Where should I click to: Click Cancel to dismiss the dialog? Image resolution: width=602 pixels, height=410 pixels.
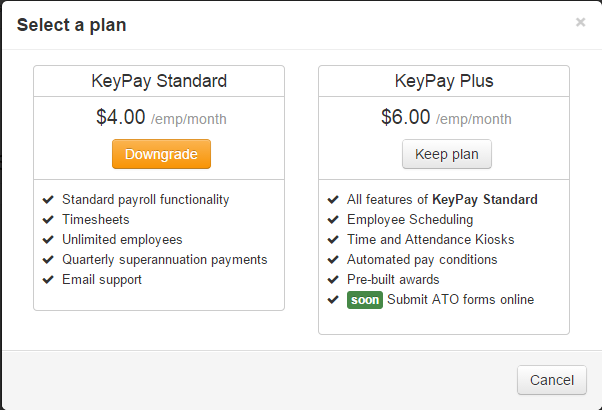[x=551, y=381]
